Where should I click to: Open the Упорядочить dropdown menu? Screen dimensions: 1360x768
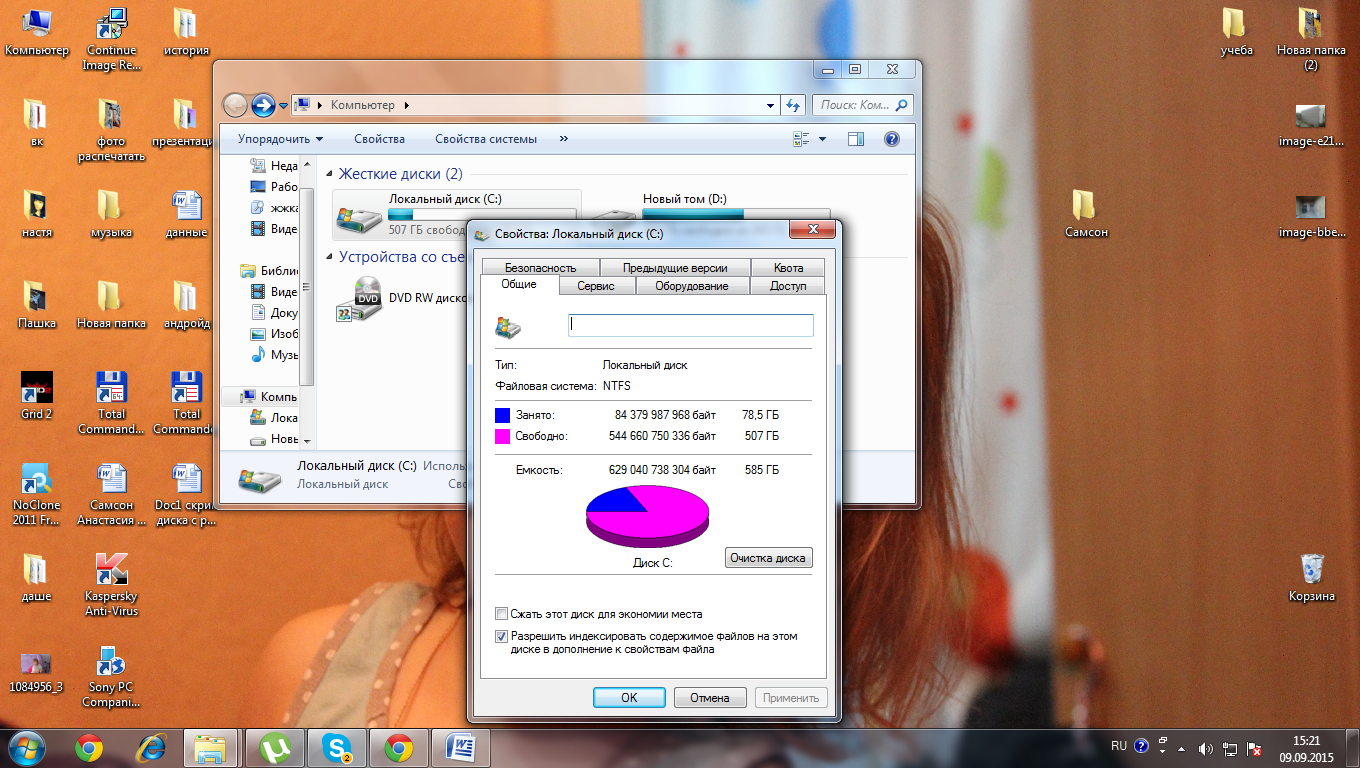click(281, 139)
